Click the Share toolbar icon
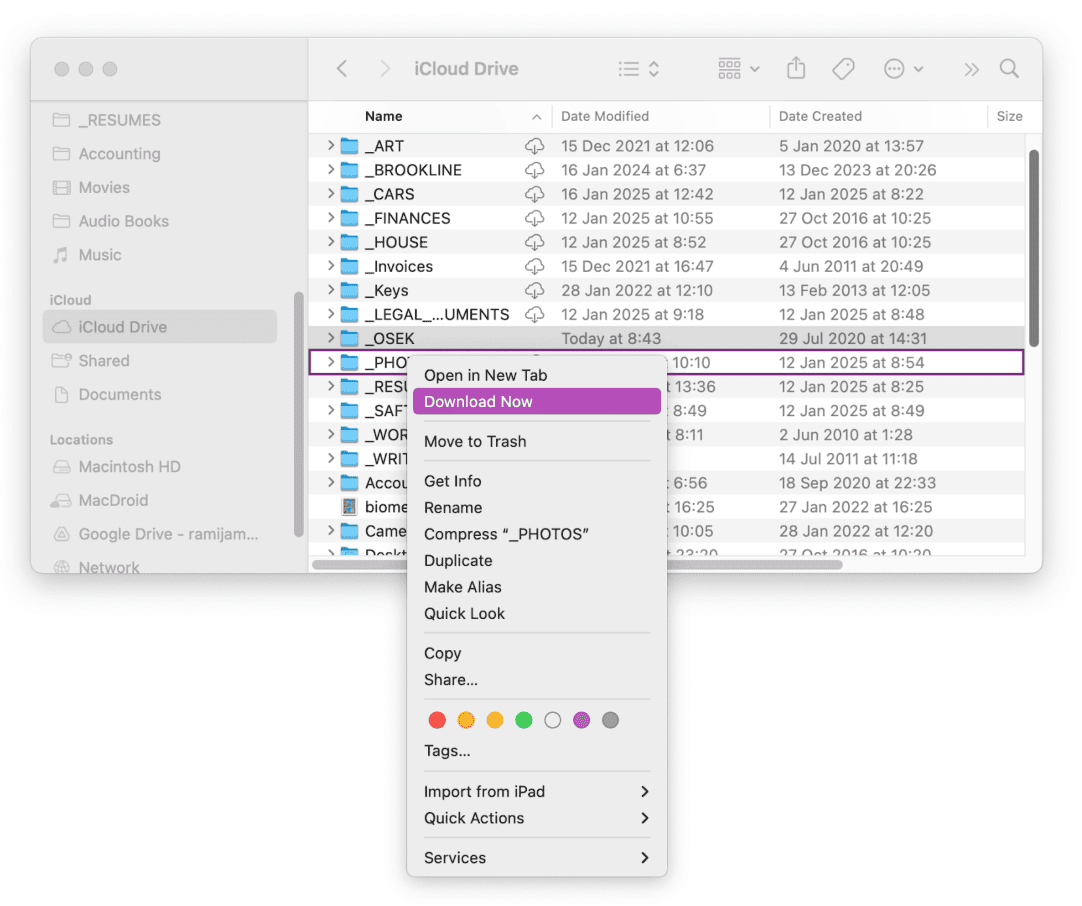Viewport: 1082px width, 906px height. tap(796, 68)
